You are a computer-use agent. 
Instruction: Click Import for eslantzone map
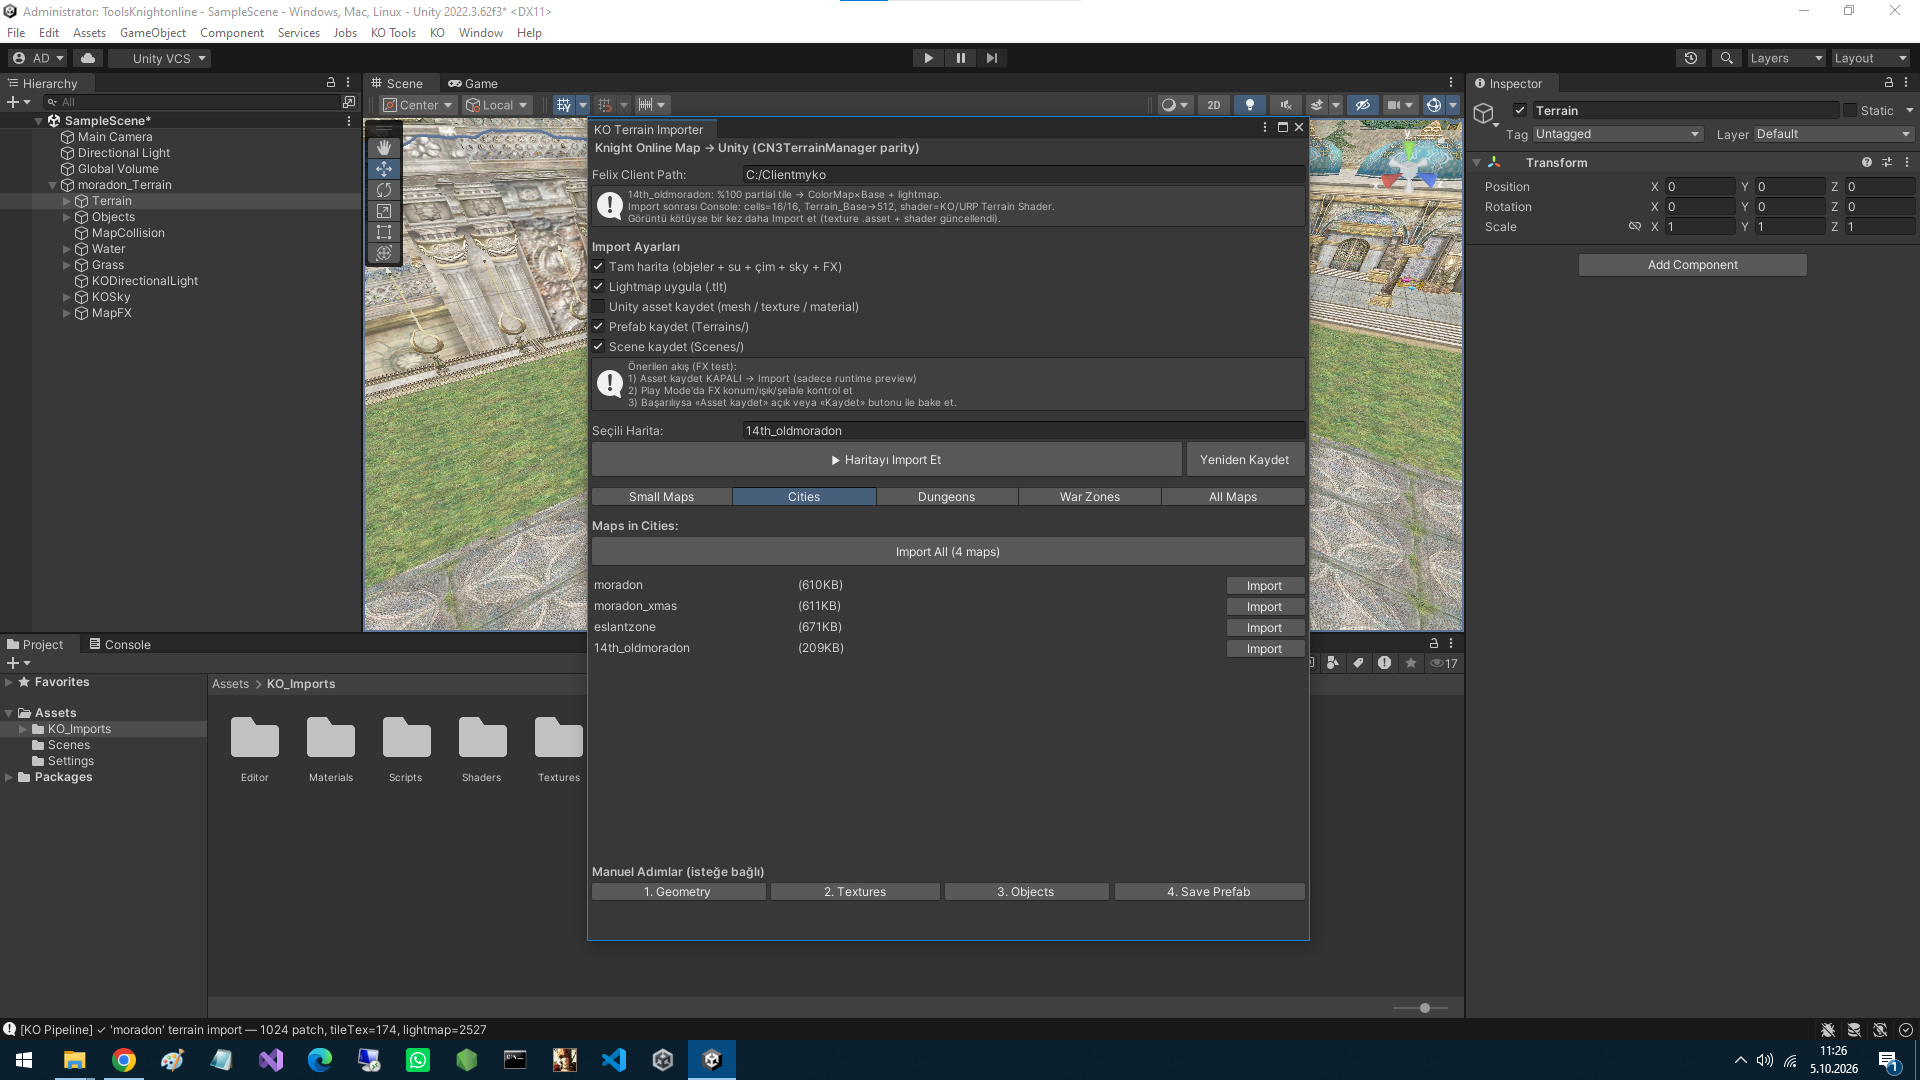point(1265,628)
